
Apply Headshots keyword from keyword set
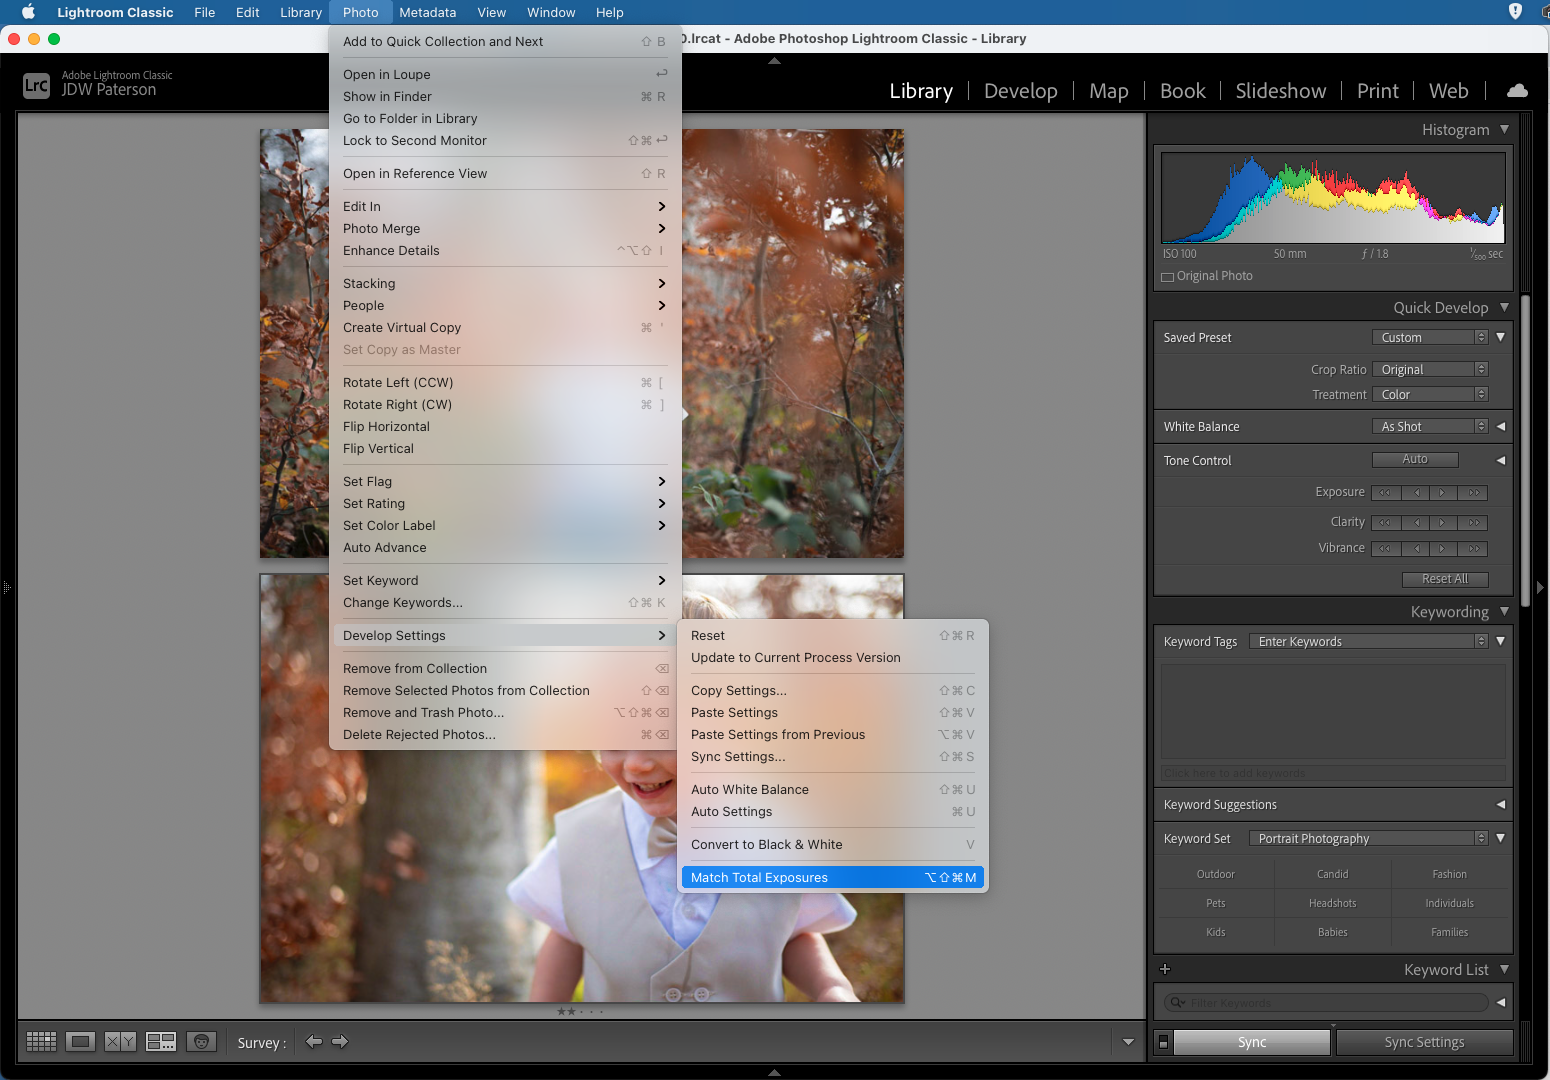1333,904
